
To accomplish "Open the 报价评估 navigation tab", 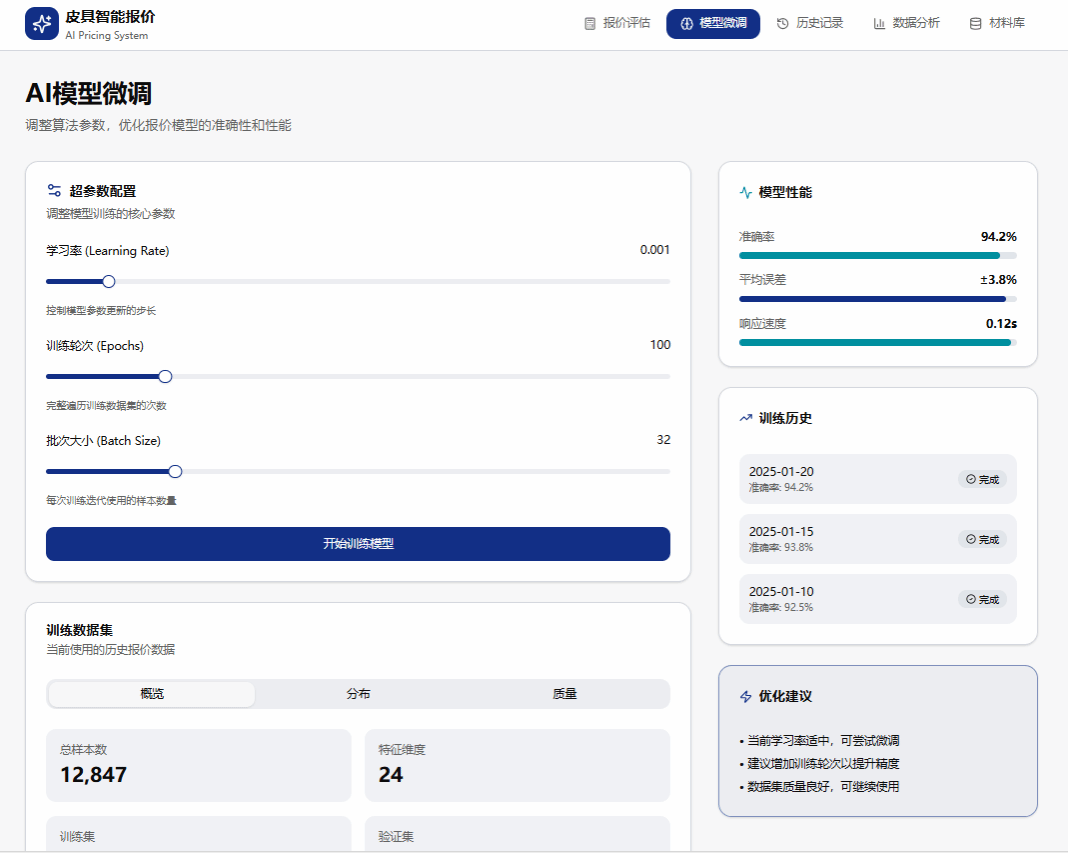I will (617, 23).
